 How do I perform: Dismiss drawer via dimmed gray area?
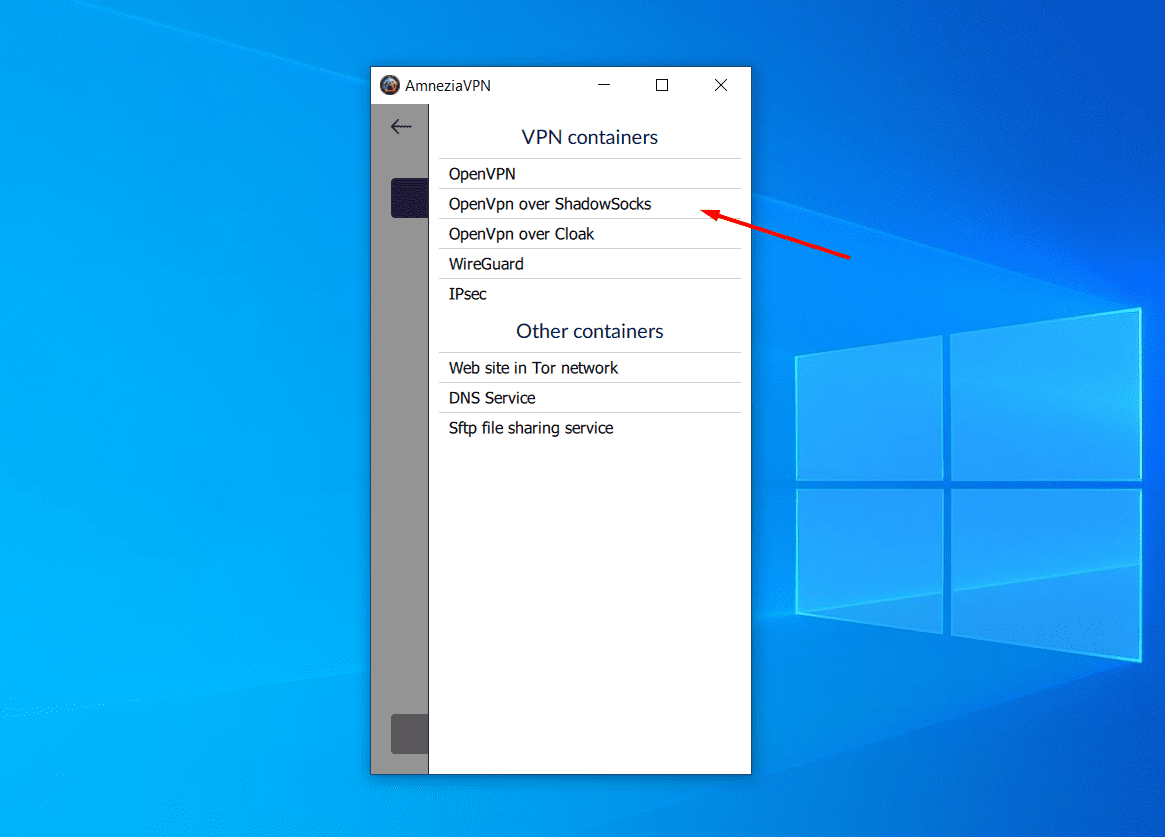click(399, 450)
